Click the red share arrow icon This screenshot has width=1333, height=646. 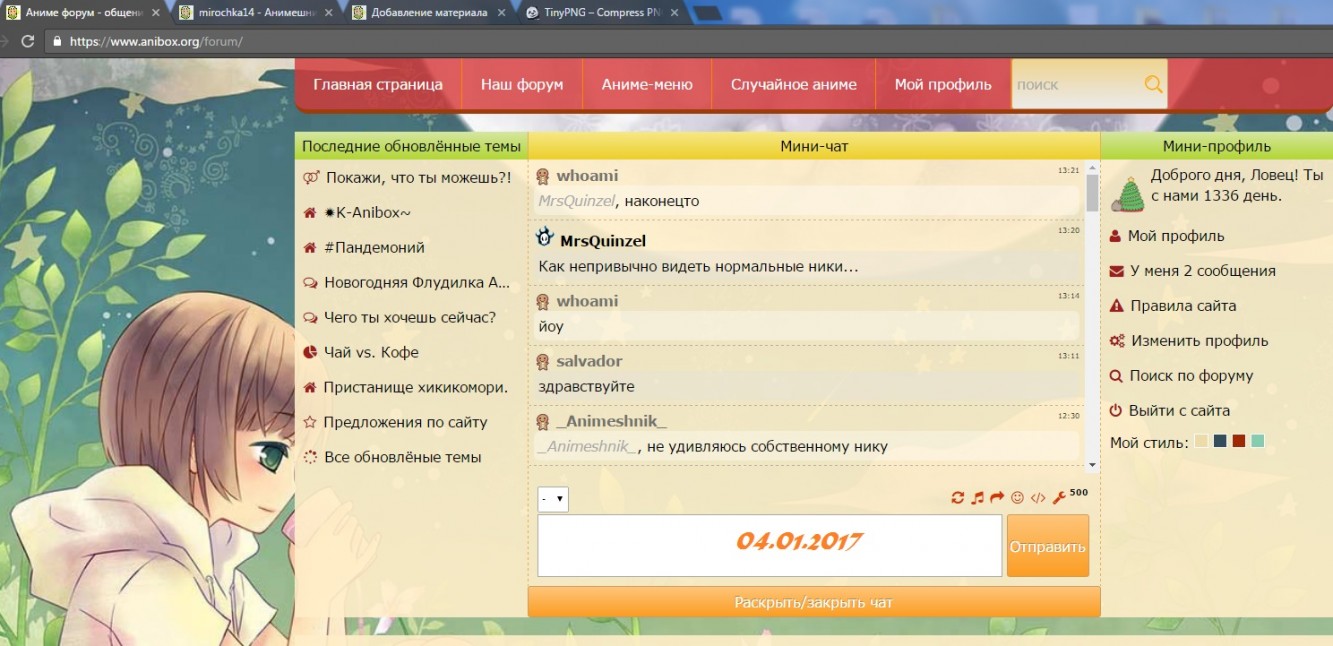(x=997, y=498)
